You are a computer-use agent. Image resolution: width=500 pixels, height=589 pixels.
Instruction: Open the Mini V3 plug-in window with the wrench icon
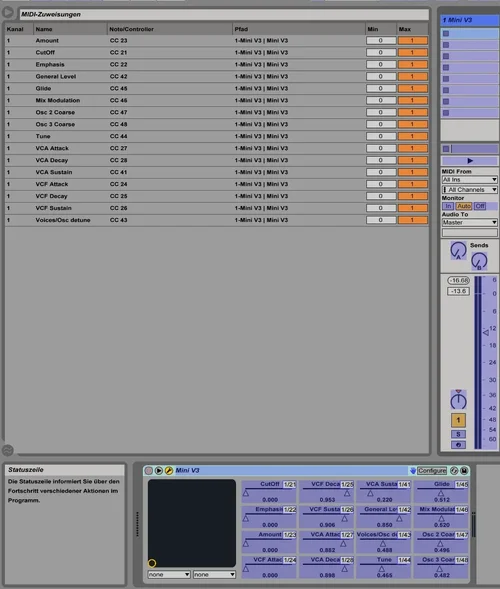[169, 470]
